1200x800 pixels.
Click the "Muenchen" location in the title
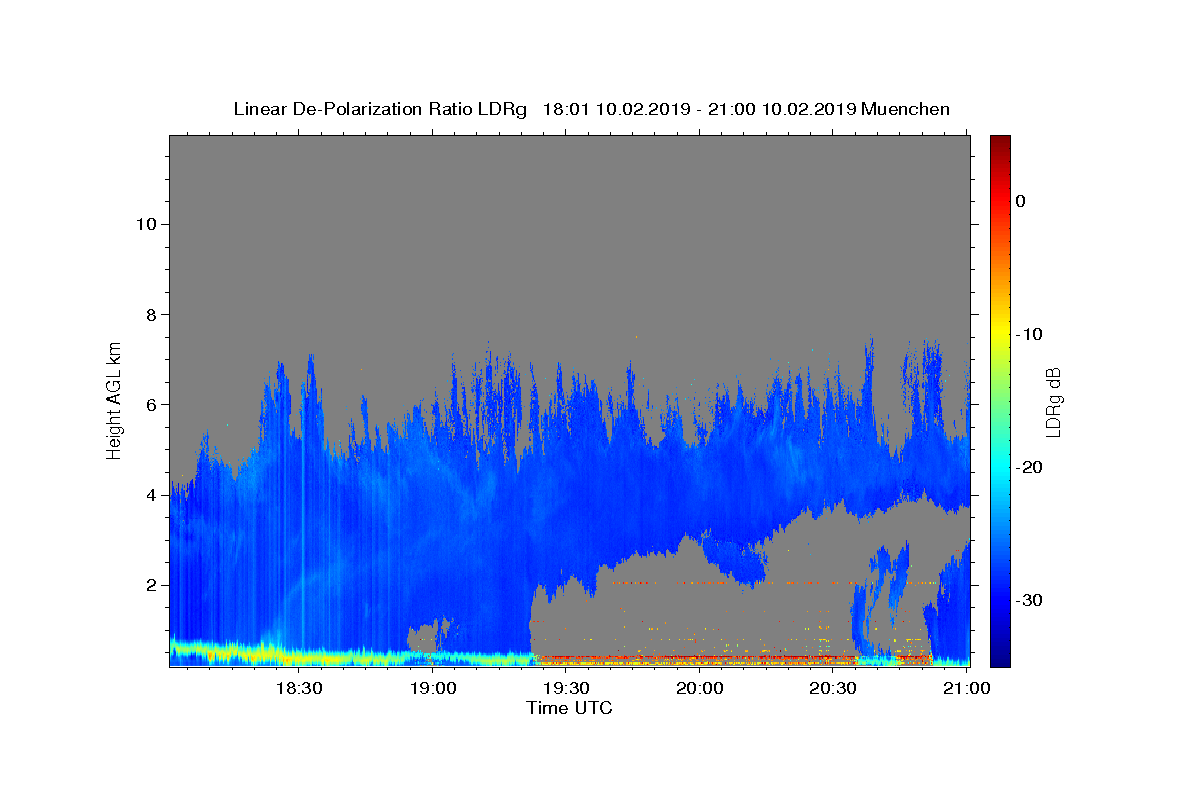tap(905, 109)
